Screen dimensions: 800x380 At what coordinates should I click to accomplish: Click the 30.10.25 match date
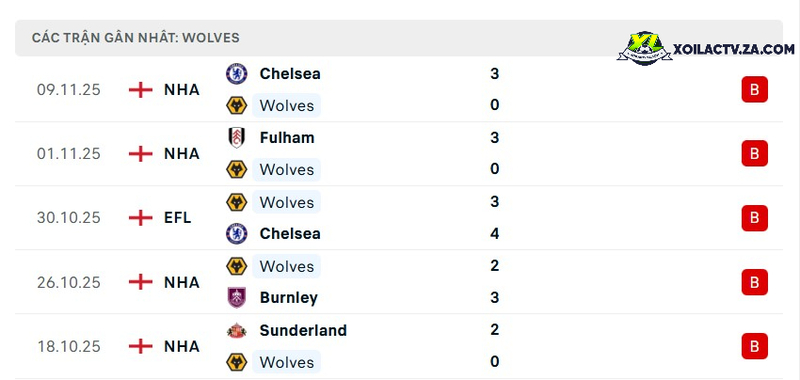[68, 218]
